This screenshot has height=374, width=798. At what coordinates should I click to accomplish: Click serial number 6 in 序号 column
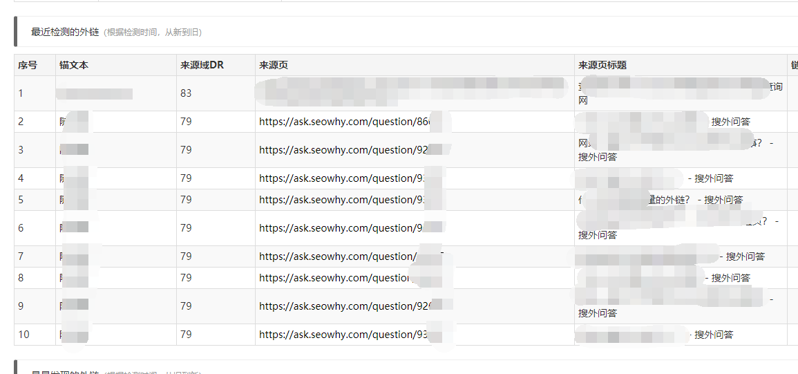coord(21,228)
